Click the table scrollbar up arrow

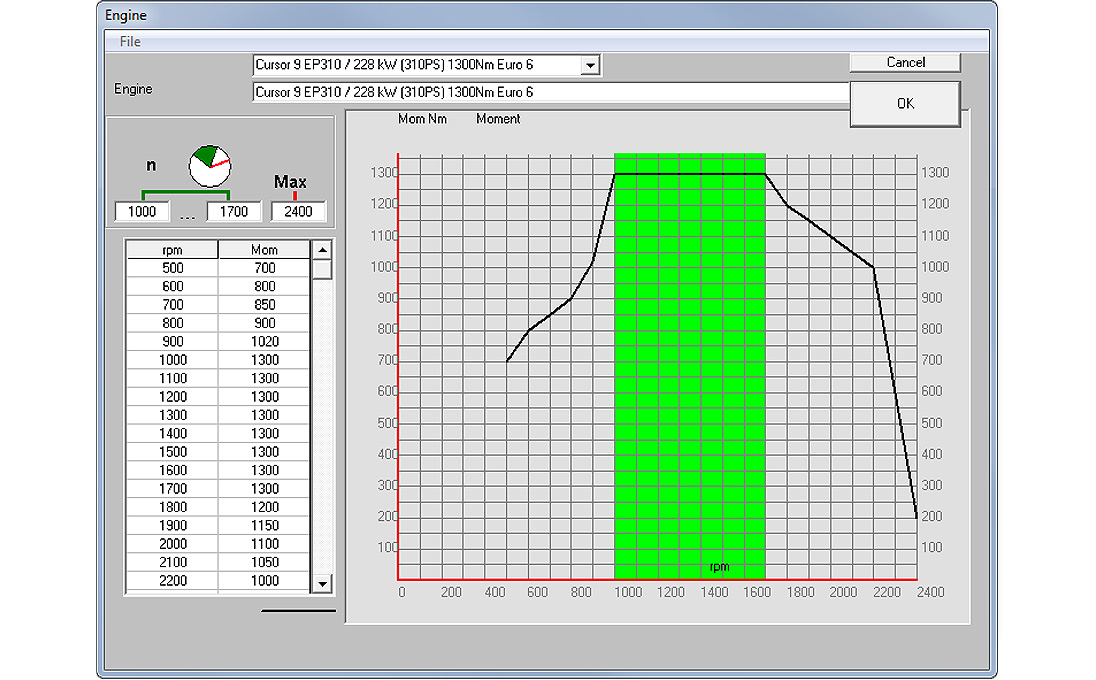322,249
